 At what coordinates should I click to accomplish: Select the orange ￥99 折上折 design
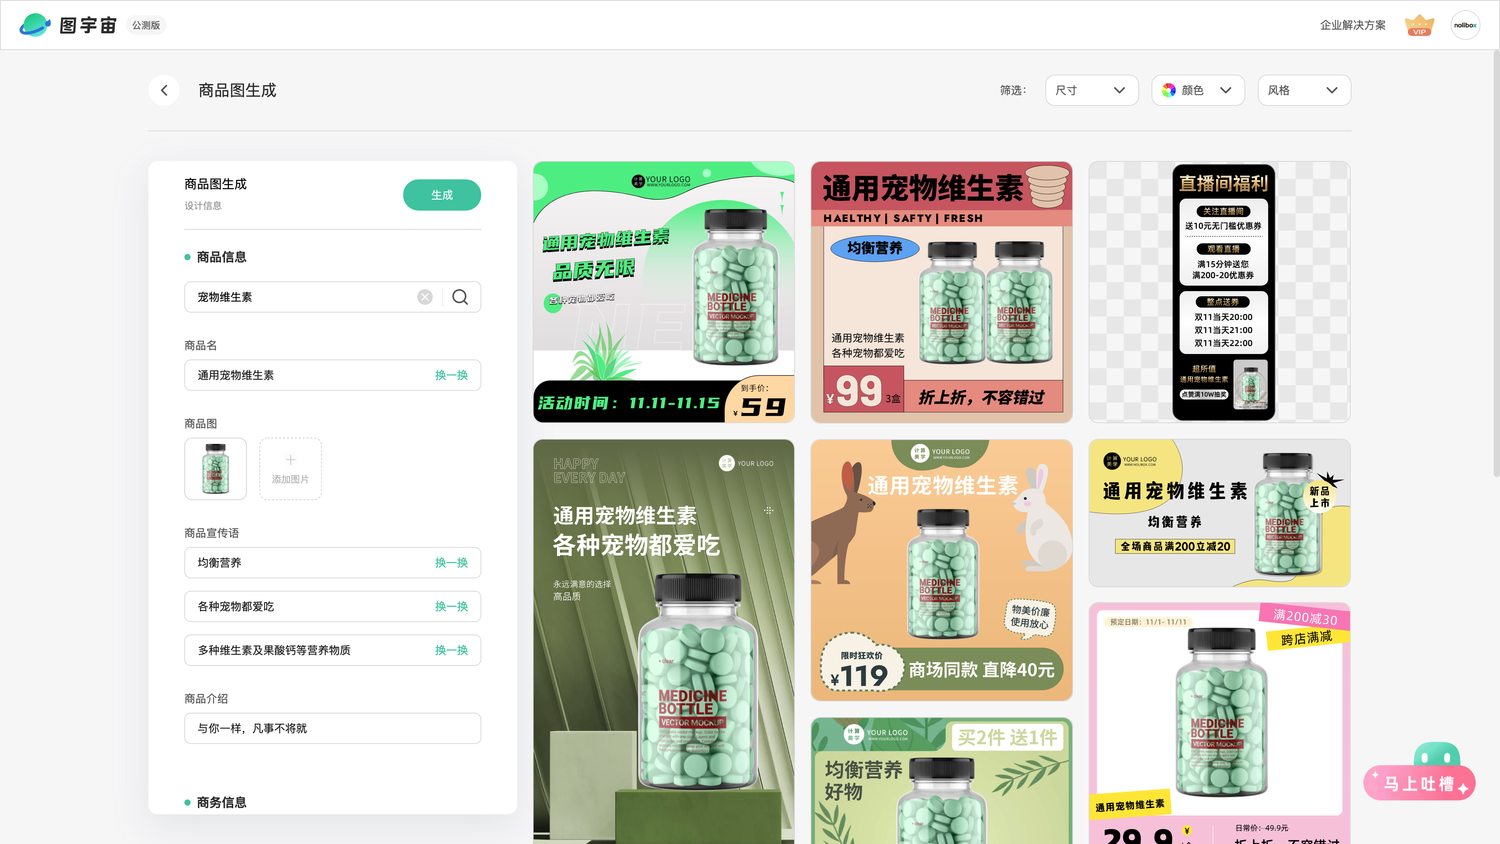click(942, 292)
